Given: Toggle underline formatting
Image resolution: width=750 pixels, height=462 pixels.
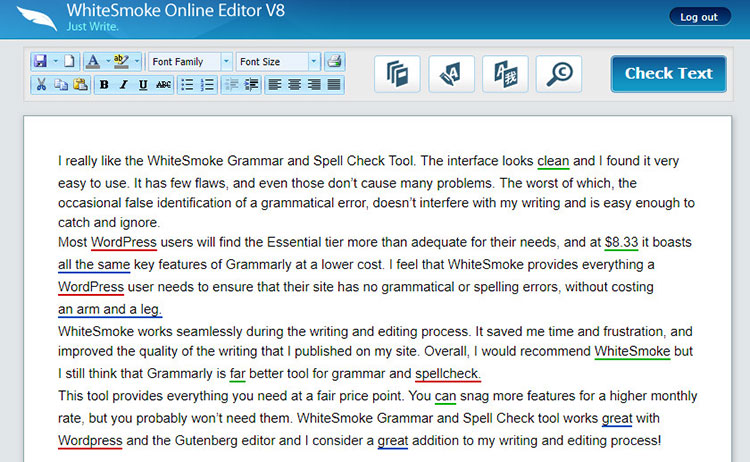Looking at the screenshot, I should tap(143, 85).
